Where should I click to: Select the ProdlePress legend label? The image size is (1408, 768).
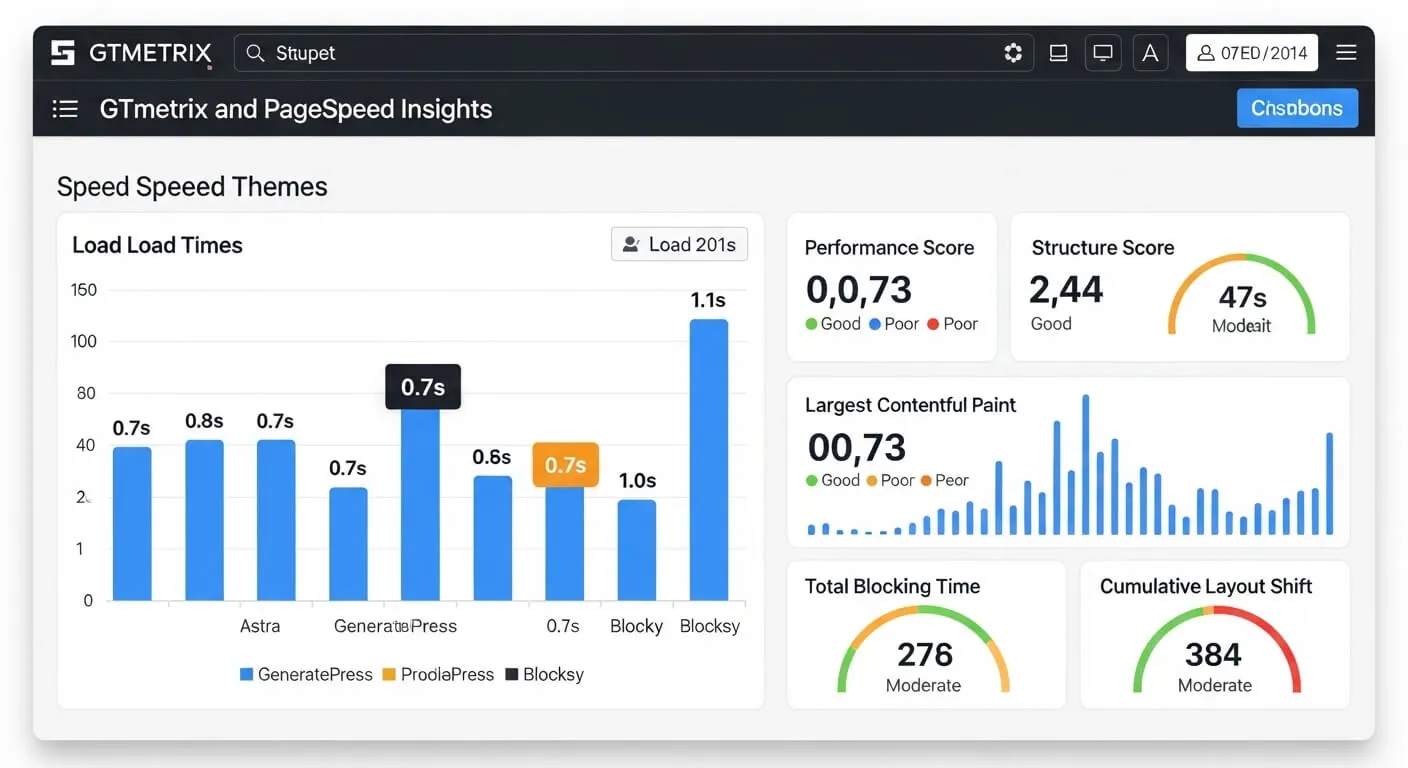coord(447,675)
